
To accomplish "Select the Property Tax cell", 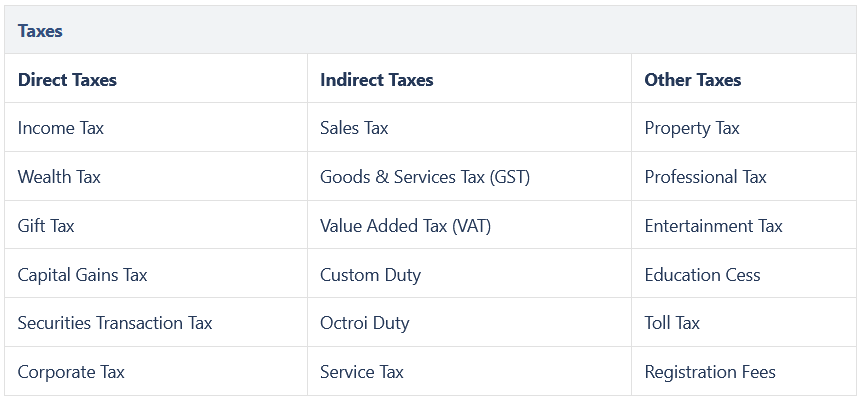I will (692, 128).
